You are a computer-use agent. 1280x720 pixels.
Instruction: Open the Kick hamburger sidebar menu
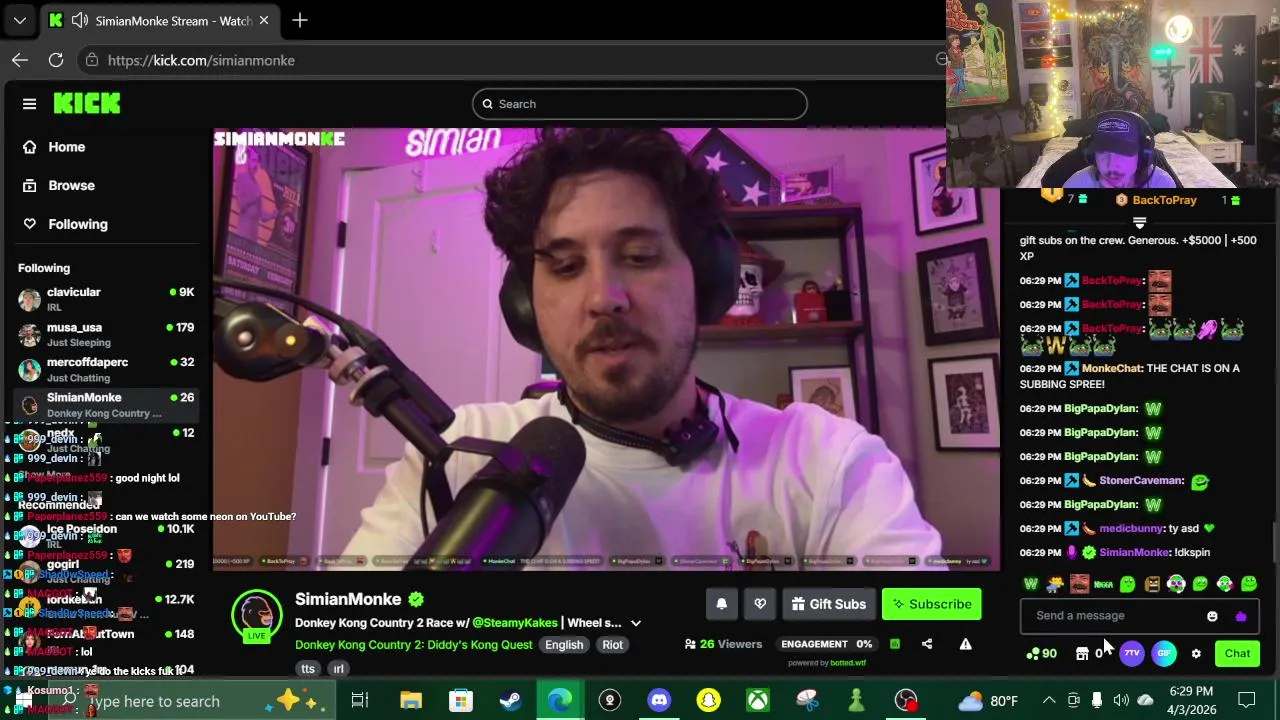tap(29, 104)
